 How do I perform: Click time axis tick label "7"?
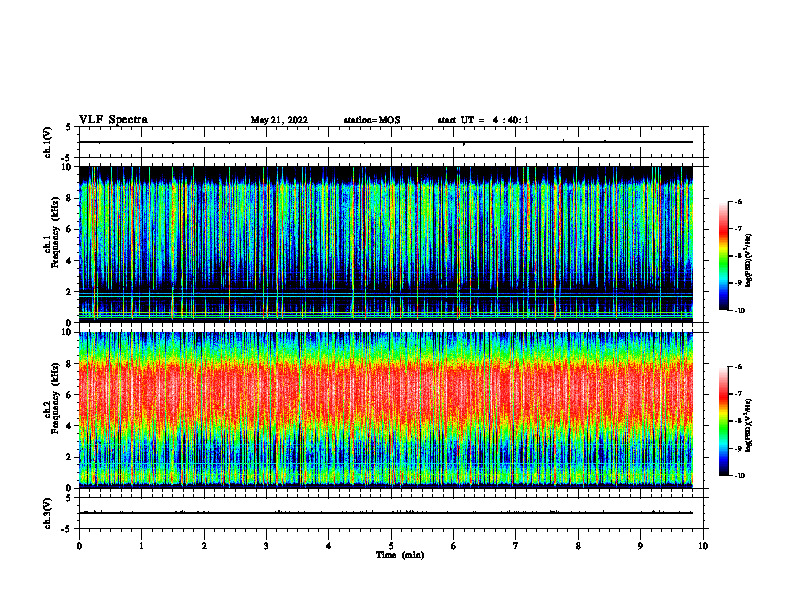(516, 546)
